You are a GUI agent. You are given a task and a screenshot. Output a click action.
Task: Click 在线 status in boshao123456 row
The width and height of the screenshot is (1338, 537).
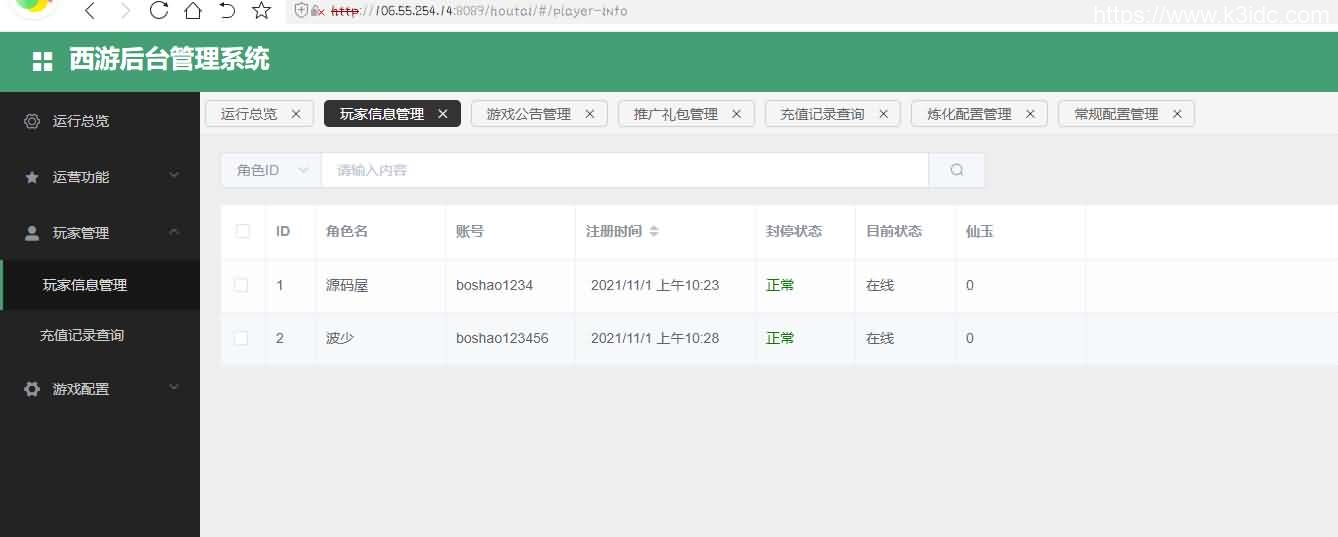pos(880,338)
